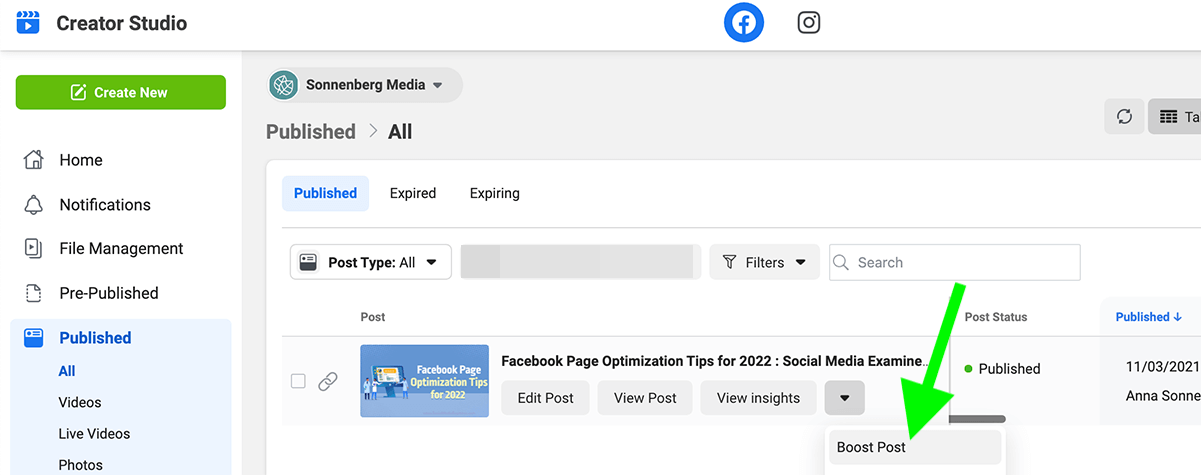Click the View insights button

coord(758,398)
